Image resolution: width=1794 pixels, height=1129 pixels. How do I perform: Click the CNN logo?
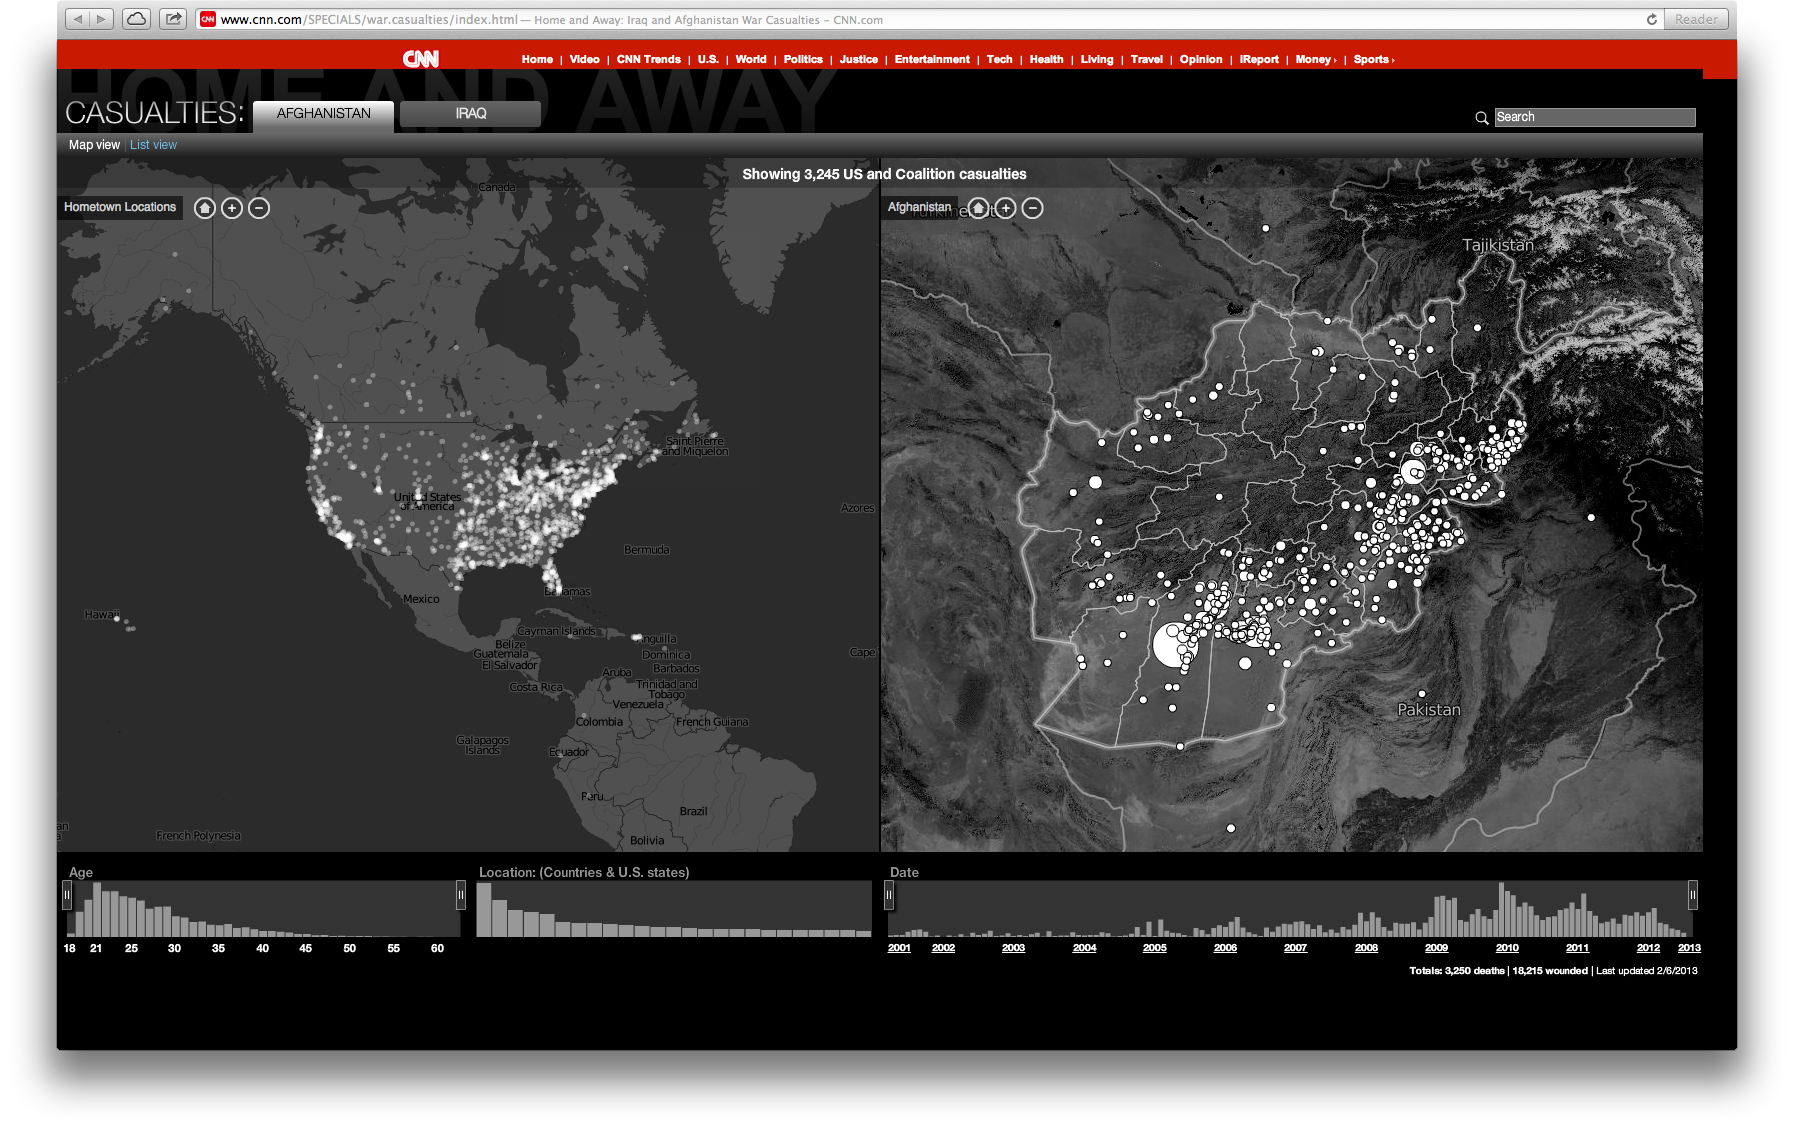[x=421, y=59]
